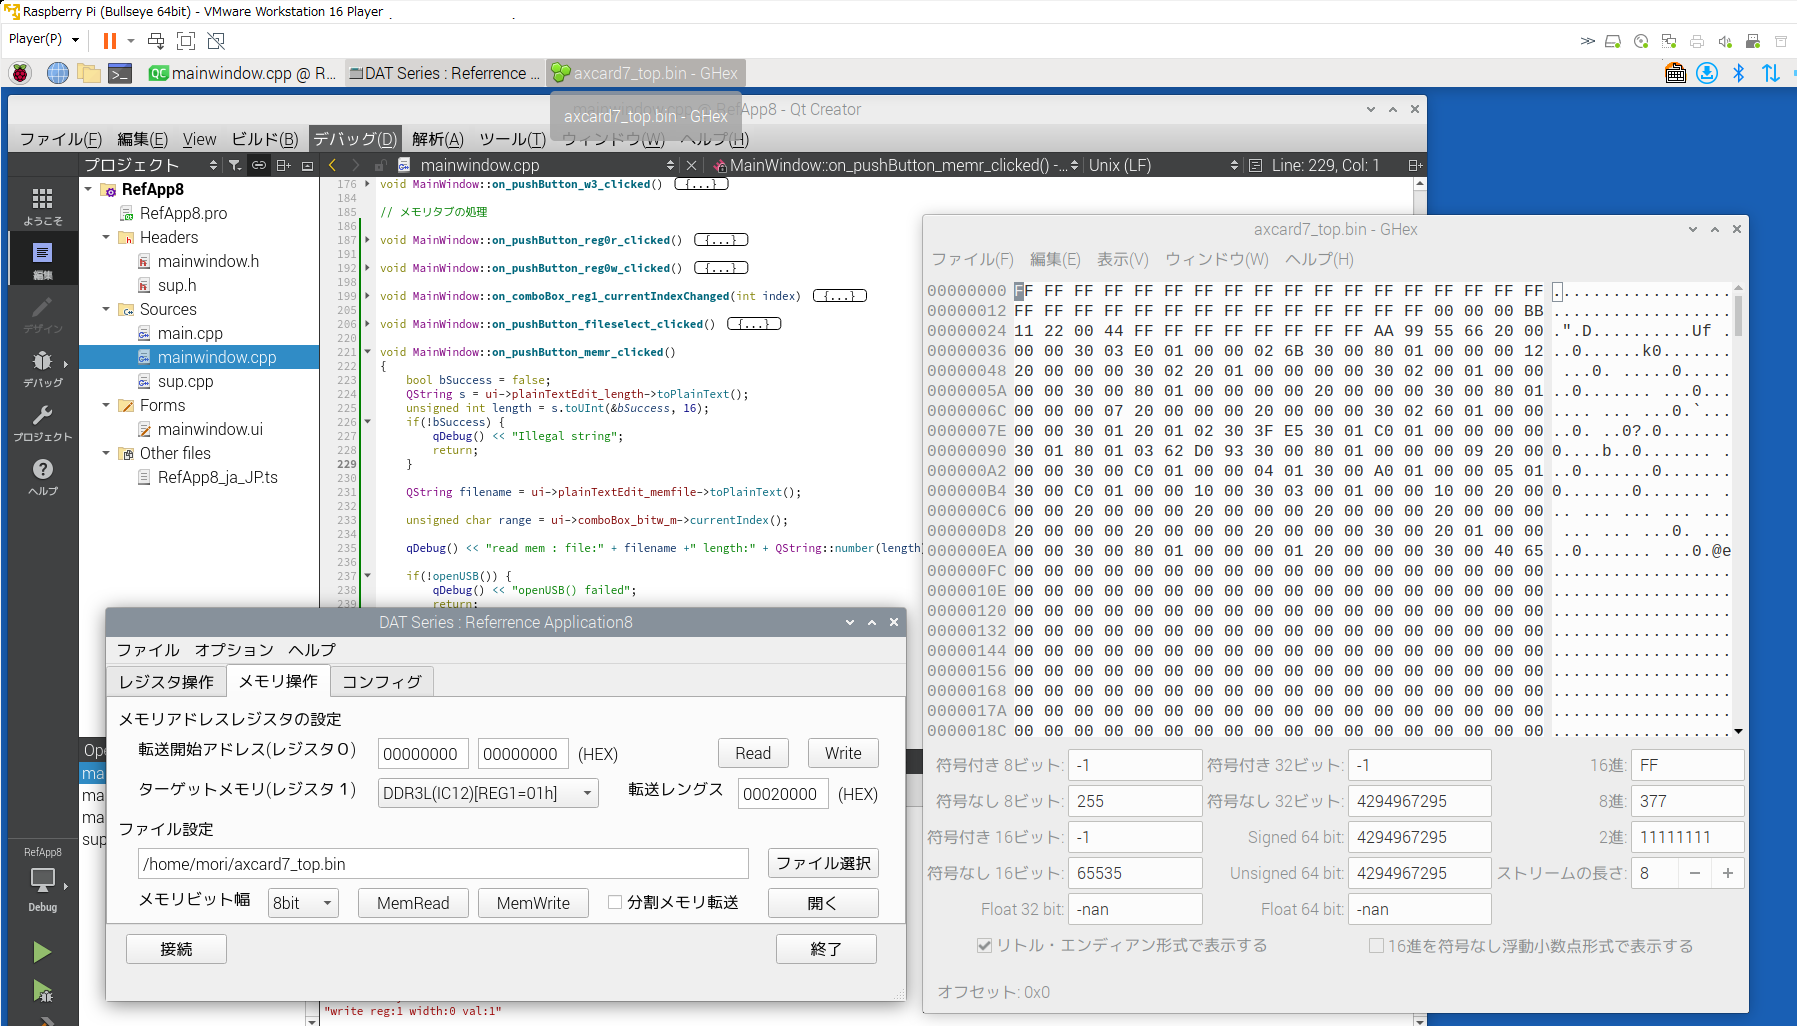1797x1026 pixels.
Task: Edit transfer length field 00020000
Action: click(x=783, y=794)
